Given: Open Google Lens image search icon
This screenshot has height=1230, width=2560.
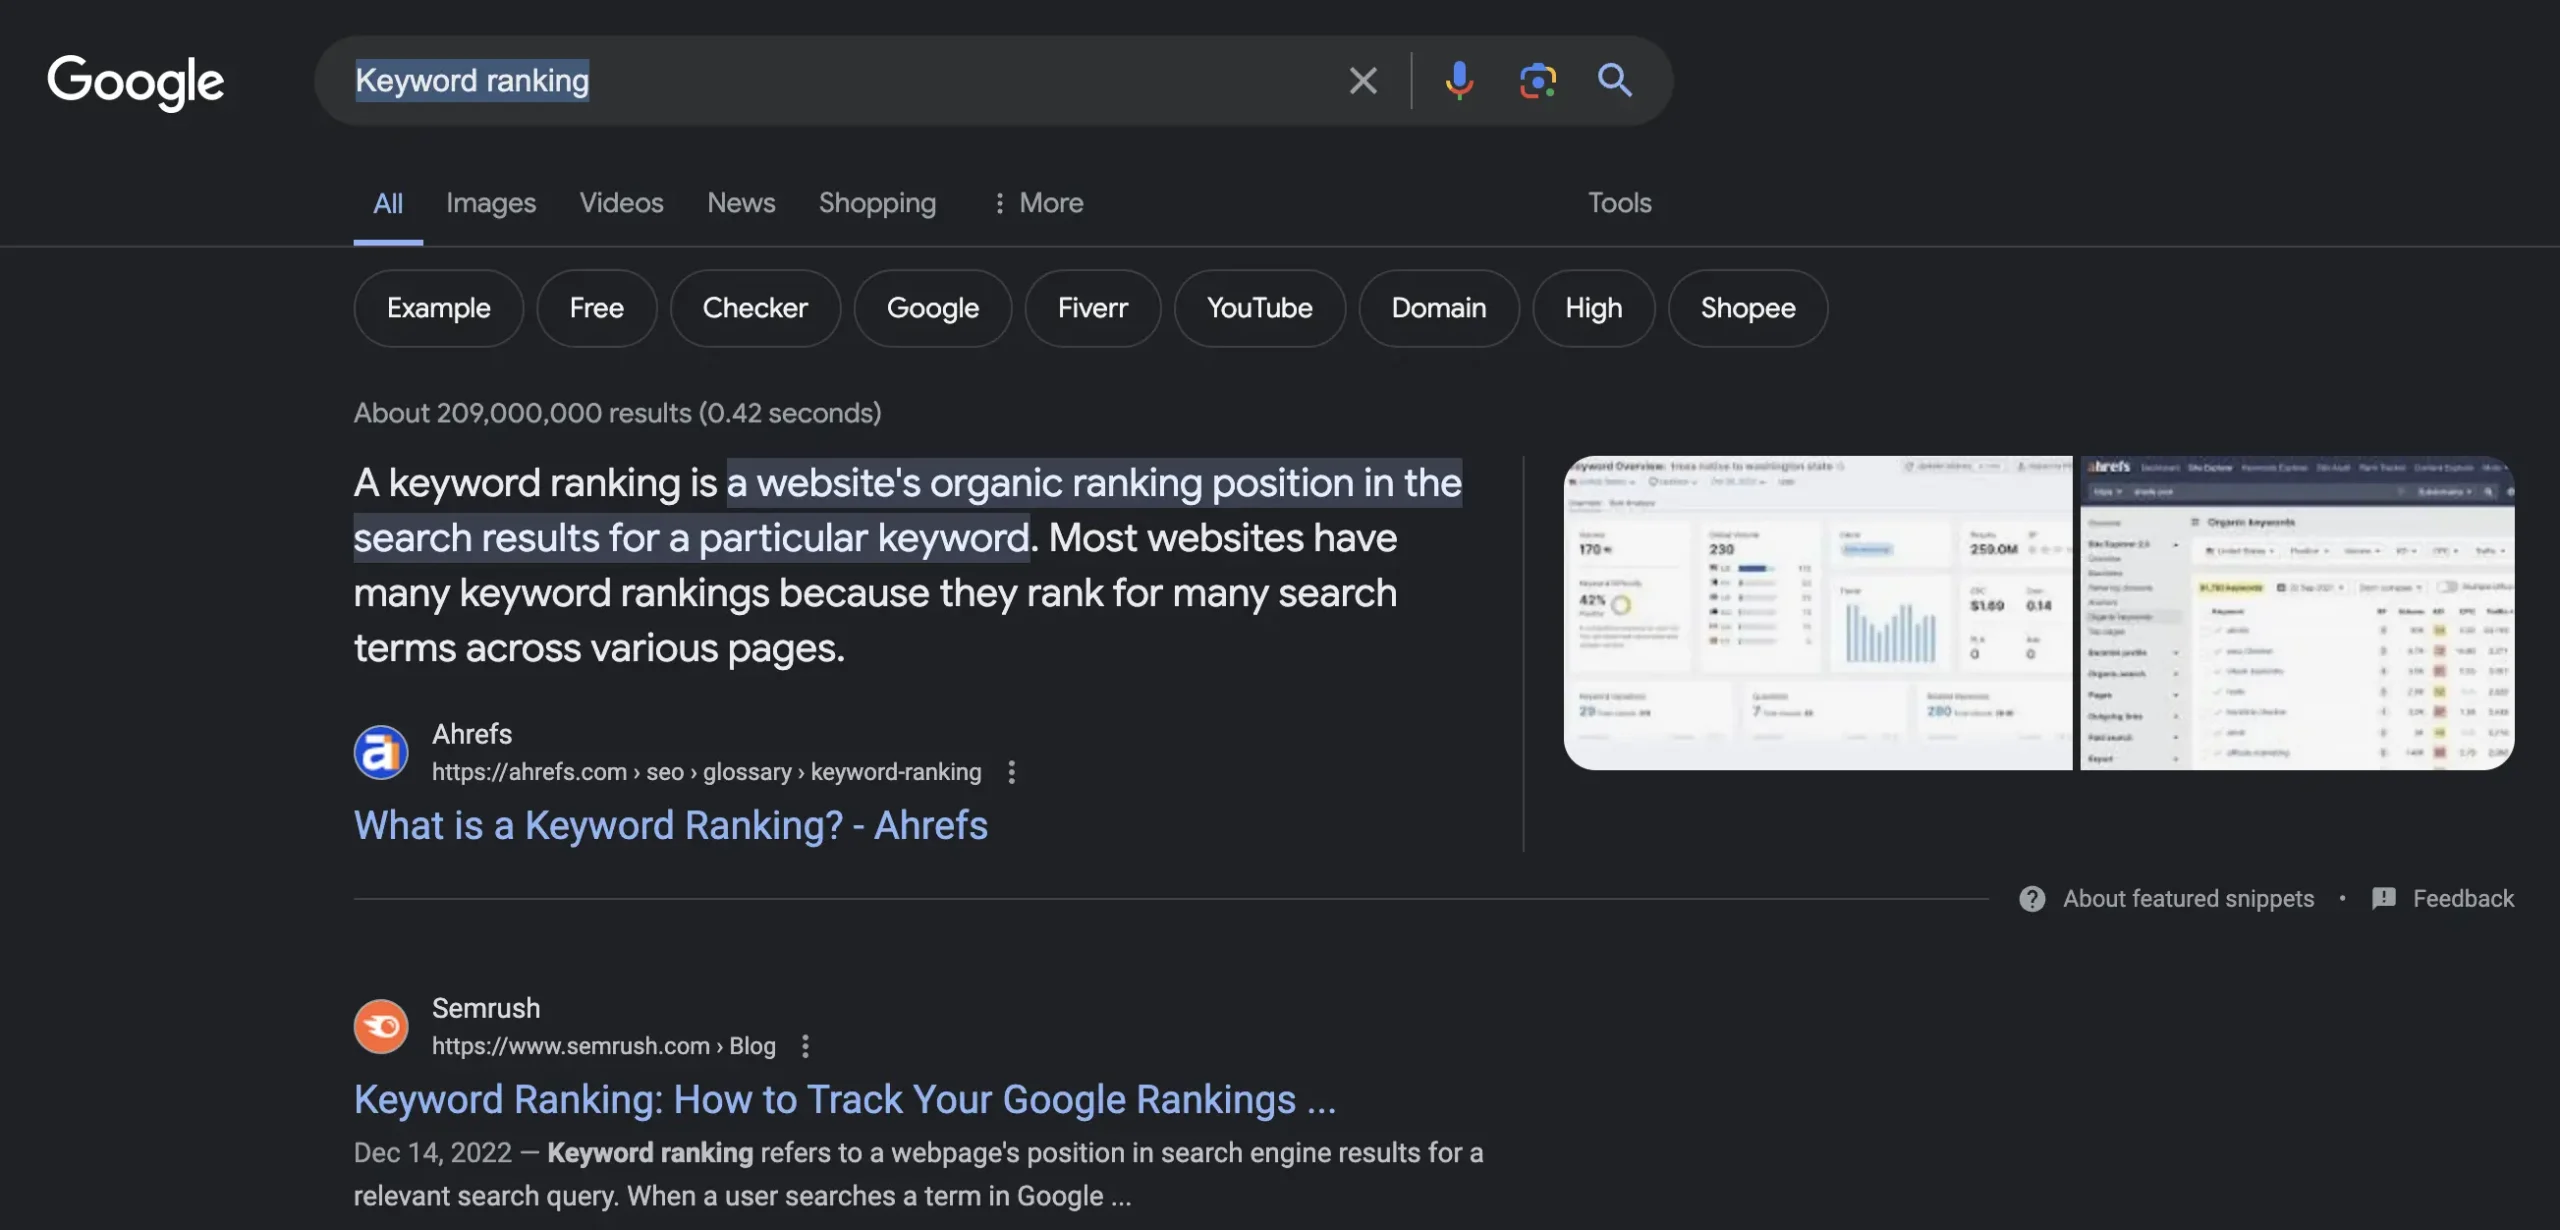Looking at the screenshot, I should pos(1537,80).
